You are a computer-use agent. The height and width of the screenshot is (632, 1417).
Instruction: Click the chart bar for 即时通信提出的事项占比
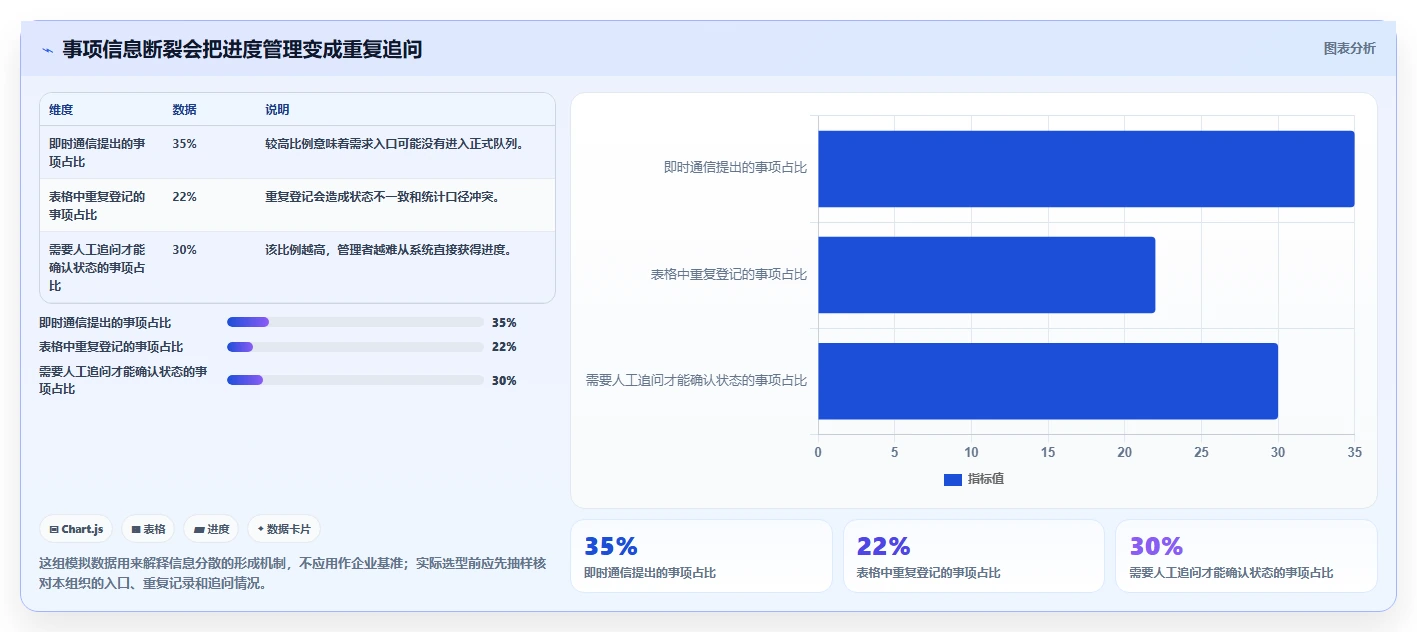[1086, 169]
